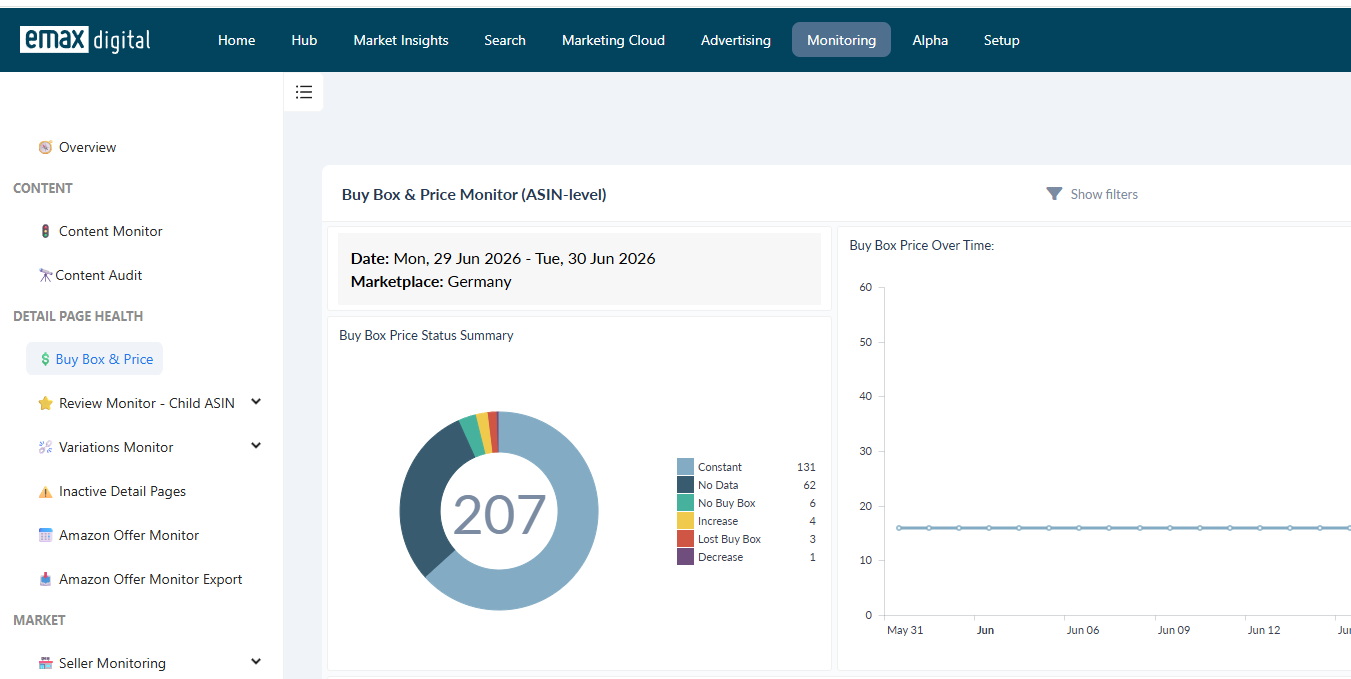Click the Variations Monitor icon
This screenshot has height=679, width=1351.
click(x=45, y=447)
